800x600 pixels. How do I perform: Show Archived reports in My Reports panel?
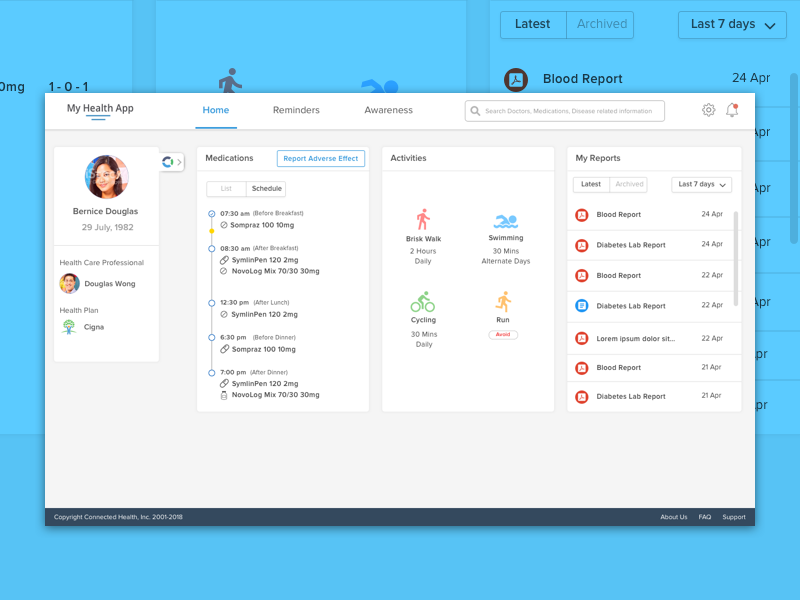pos(629,184)
